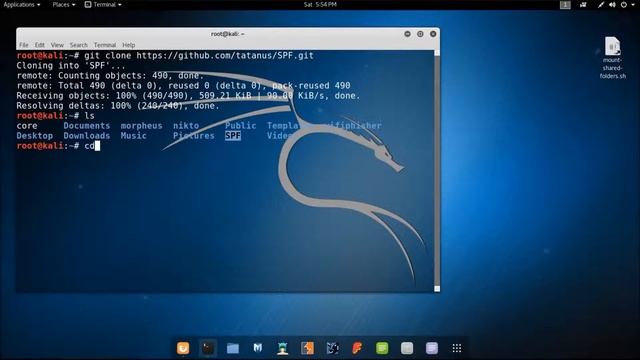
Task: Click the highlighted SPF directory name
Action: (x=233, y=136)
